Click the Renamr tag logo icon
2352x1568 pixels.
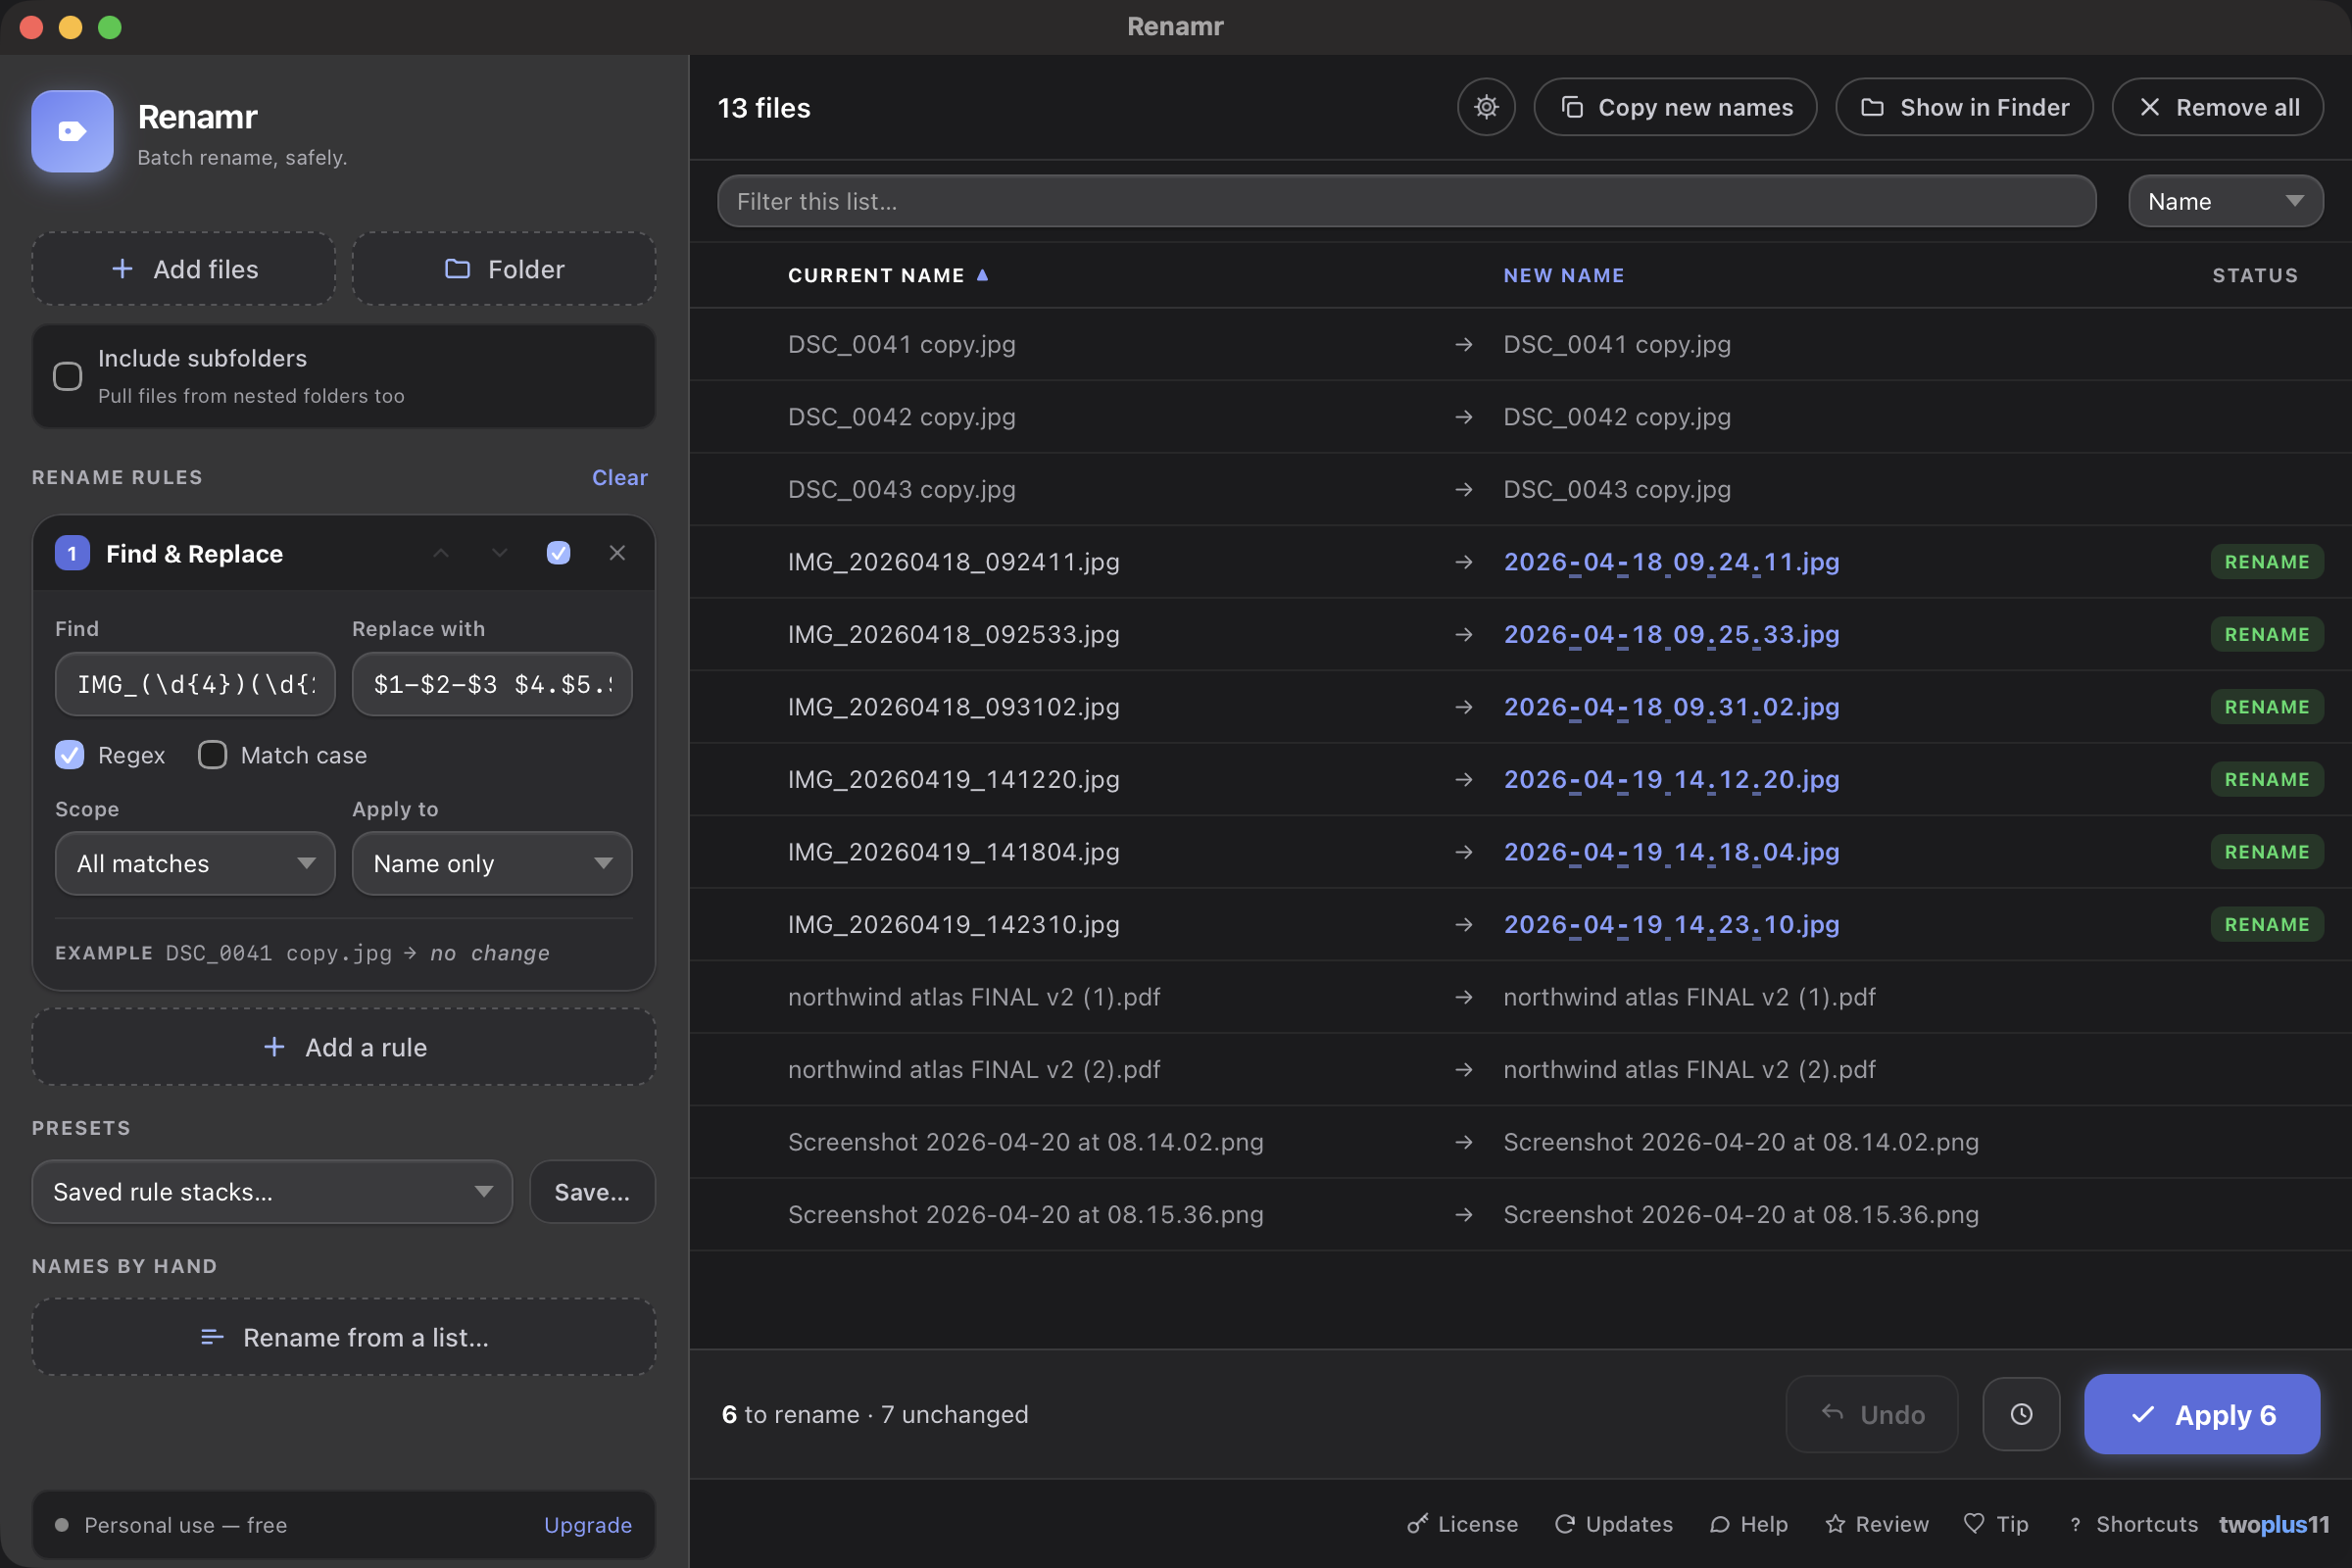click(72, 131)
